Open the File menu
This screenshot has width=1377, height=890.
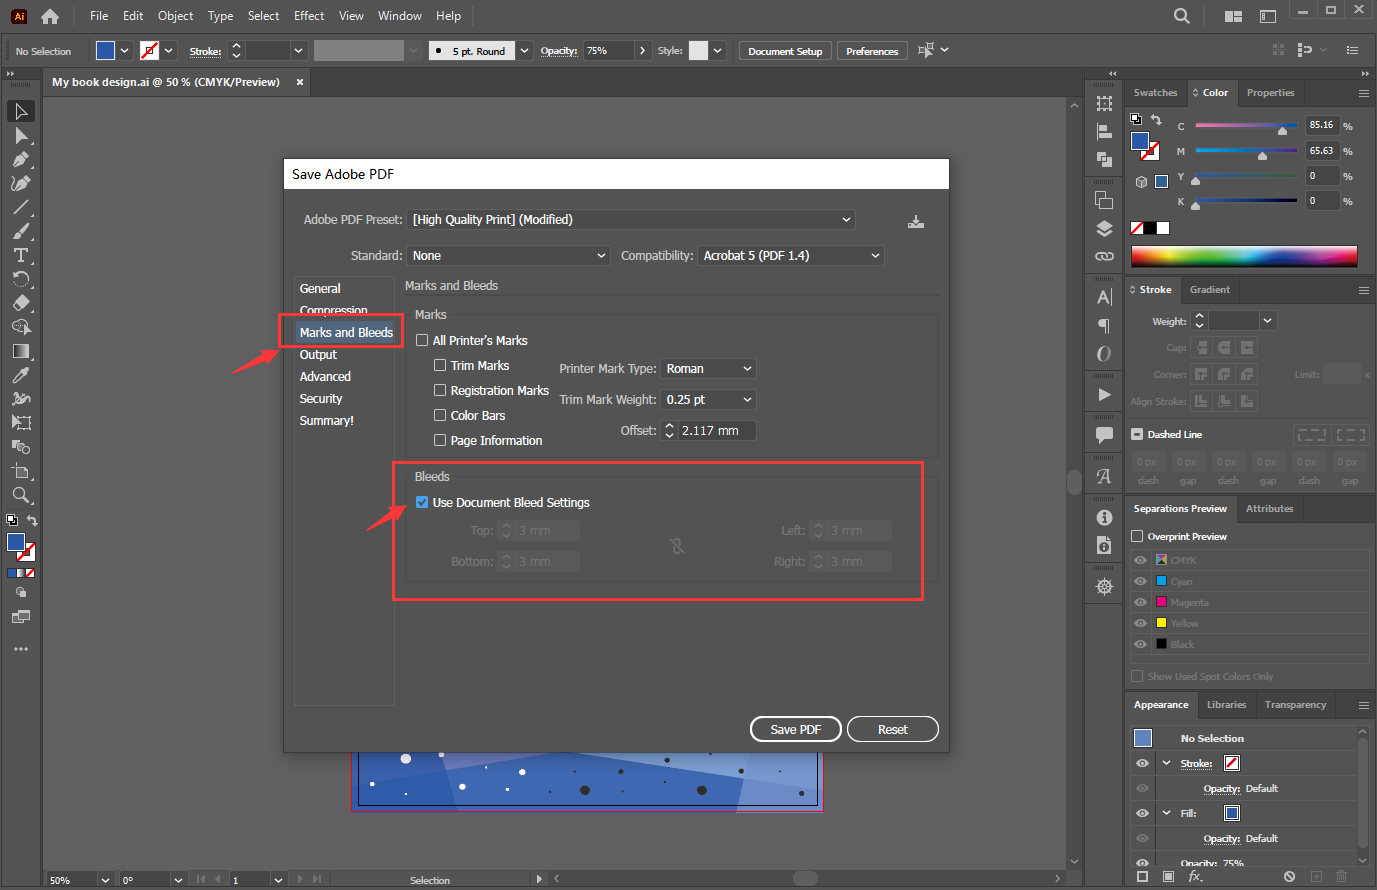[x=99, y=16]
